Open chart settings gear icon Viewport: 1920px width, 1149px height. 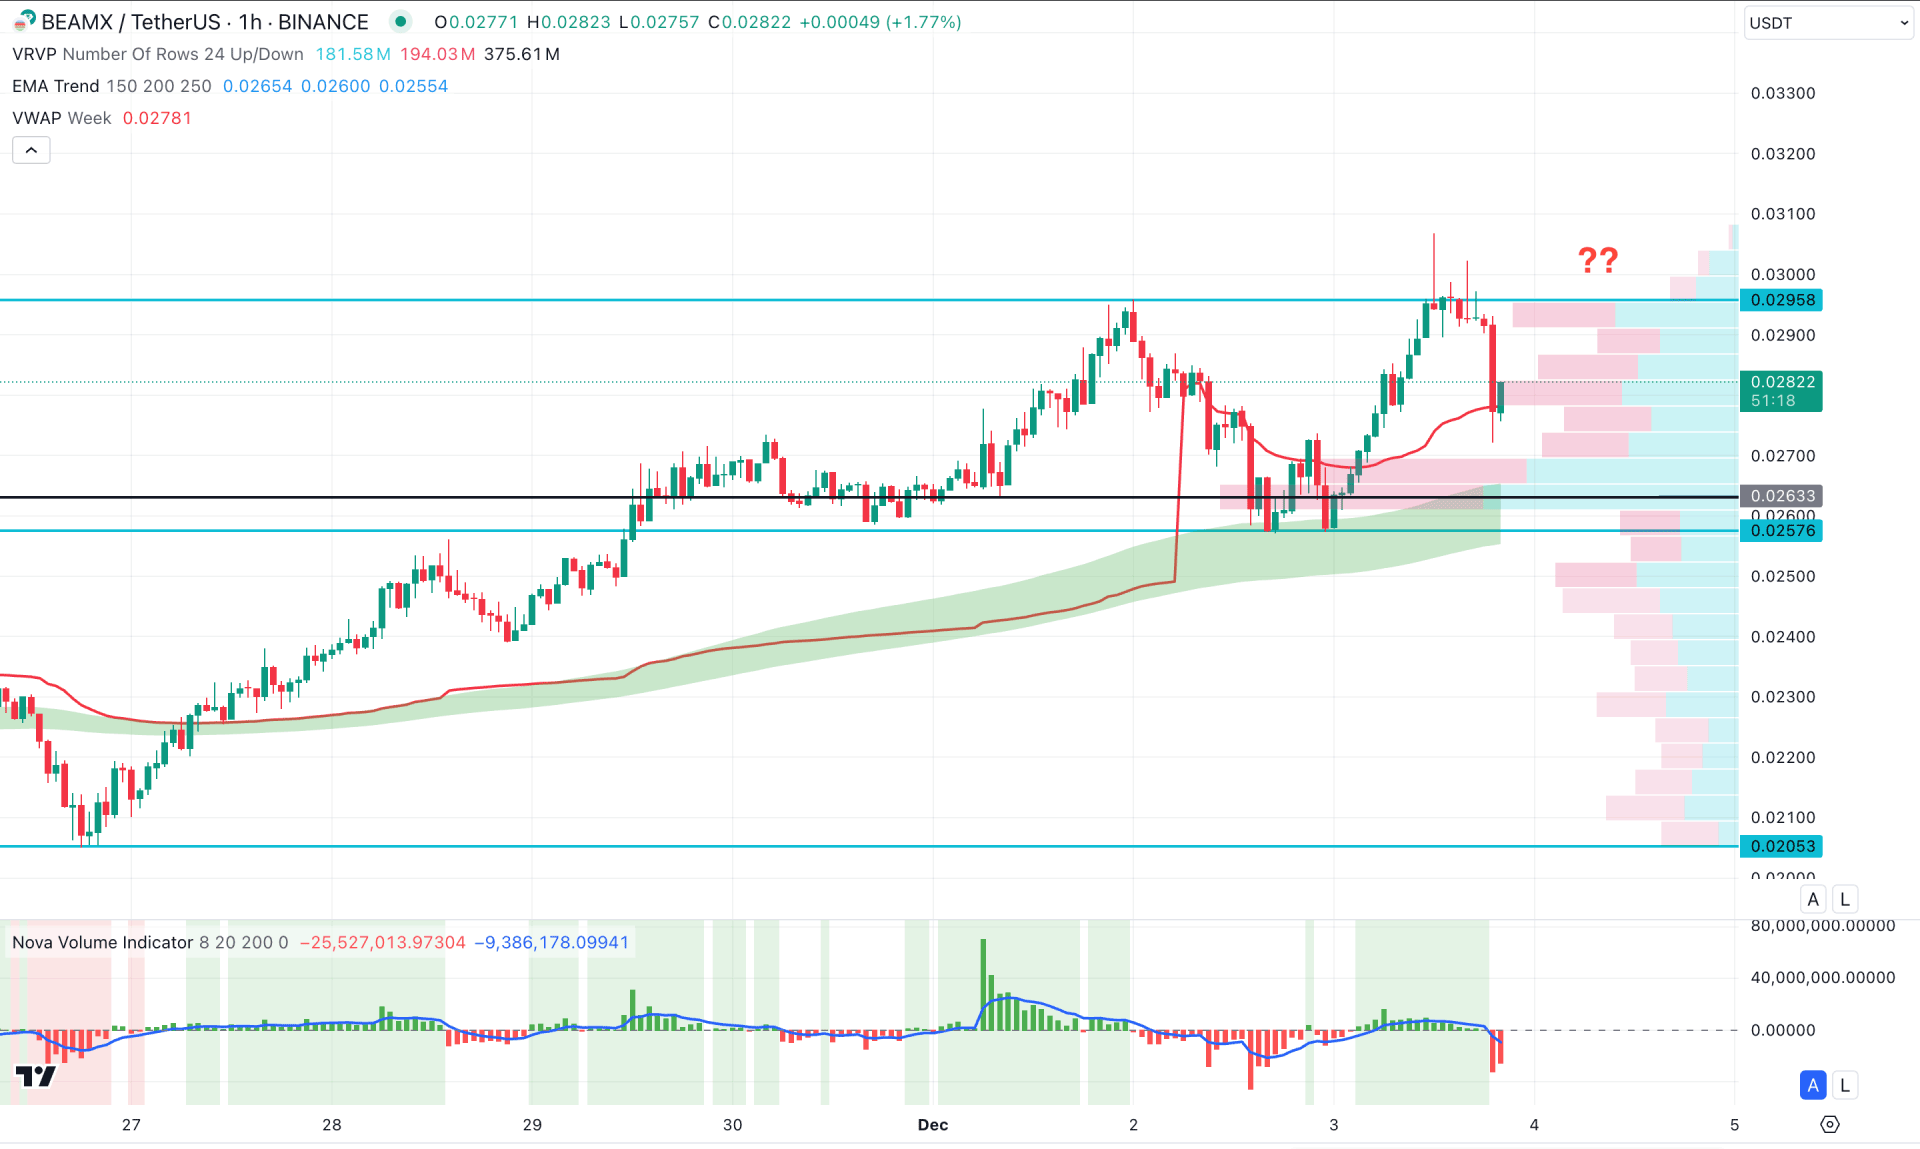point(1829,1124)
